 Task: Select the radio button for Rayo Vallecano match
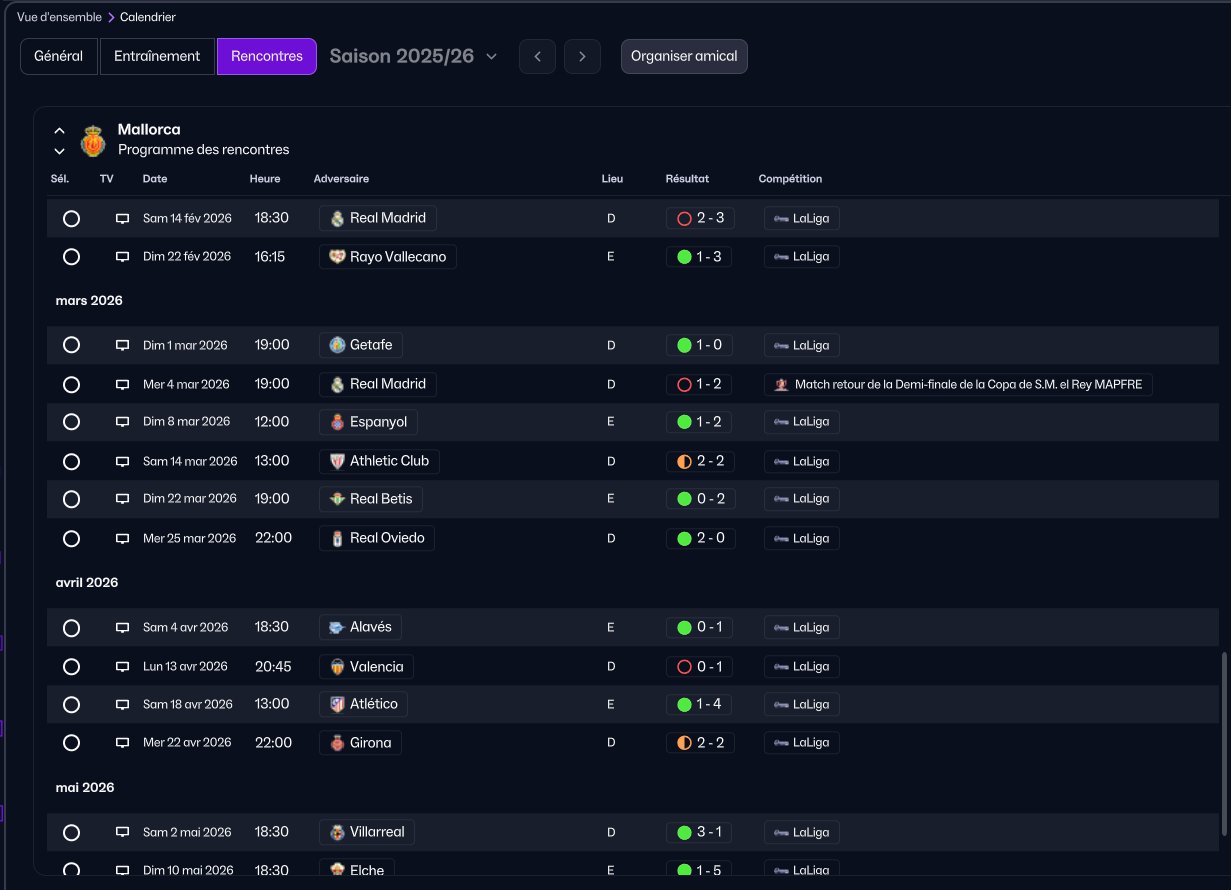pos(71,256)
